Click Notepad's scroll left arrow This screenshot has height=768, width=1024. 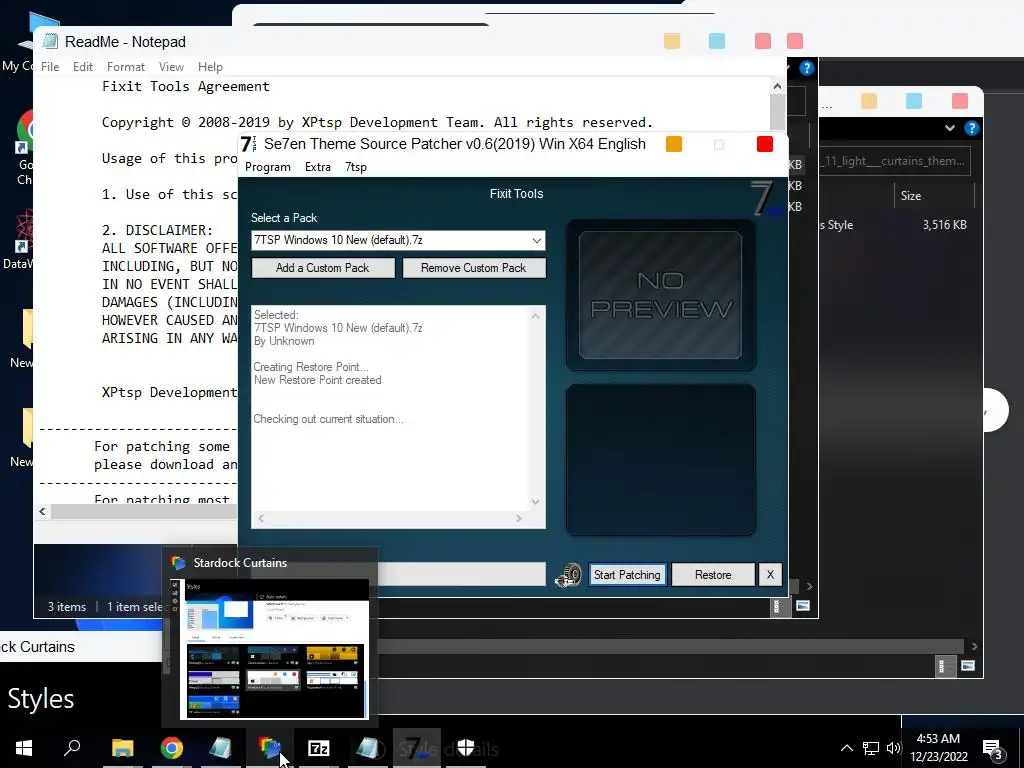(x=42, y=511)
